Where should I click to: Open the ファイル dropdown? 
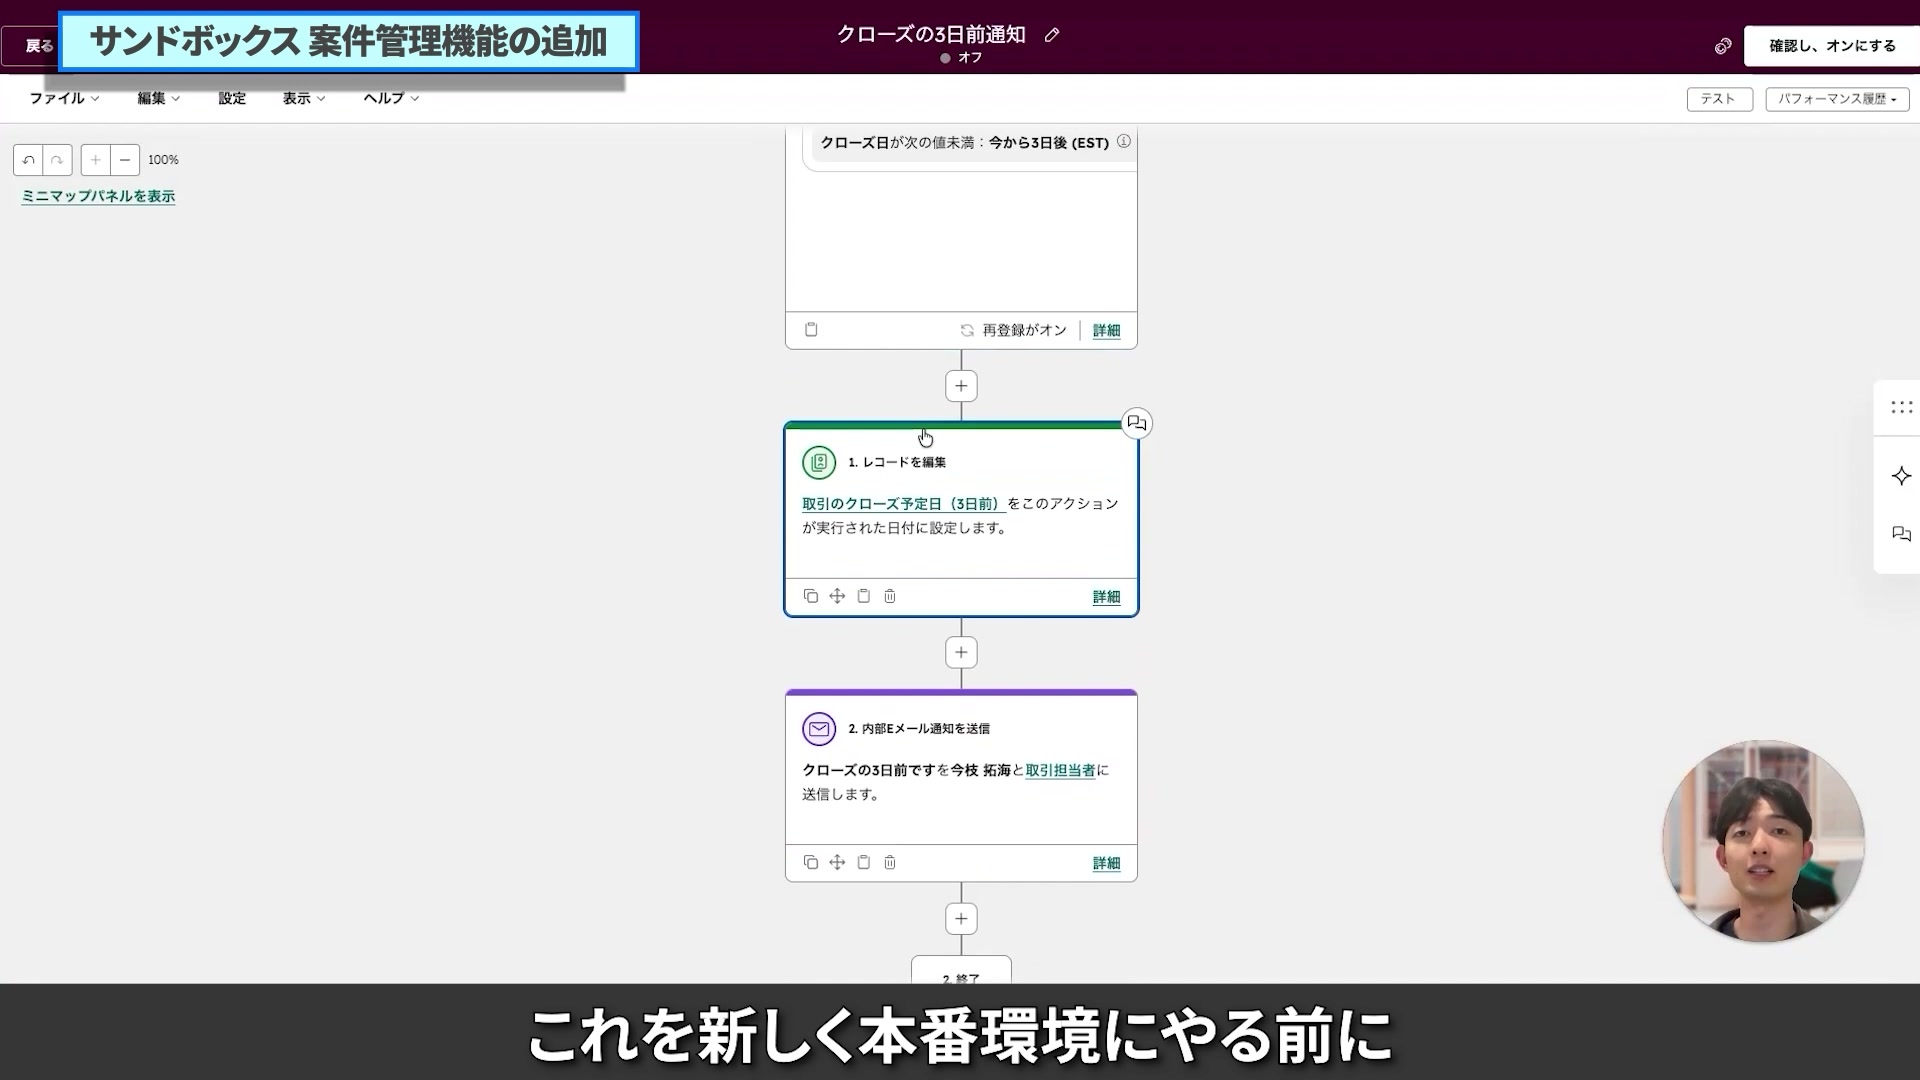point(62,98)
